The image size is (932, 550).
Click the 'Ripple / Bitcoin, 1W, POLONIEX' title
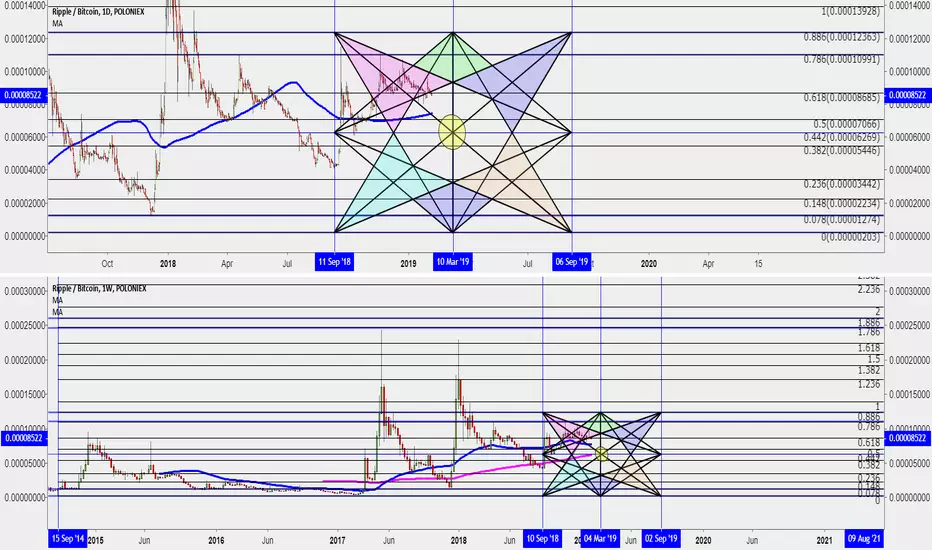tap(99, 288)
